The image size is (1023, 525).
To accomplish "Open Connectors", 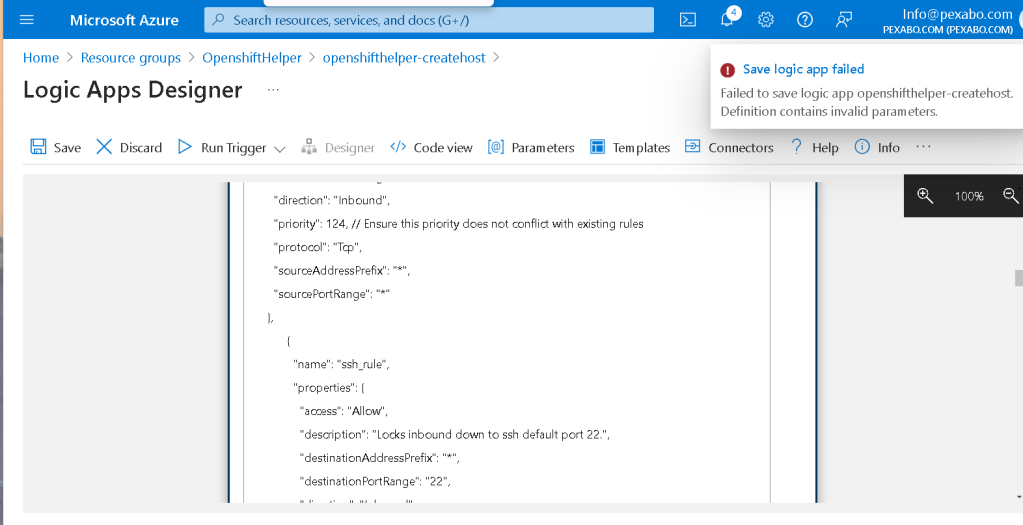I will (x=729, y=147).
